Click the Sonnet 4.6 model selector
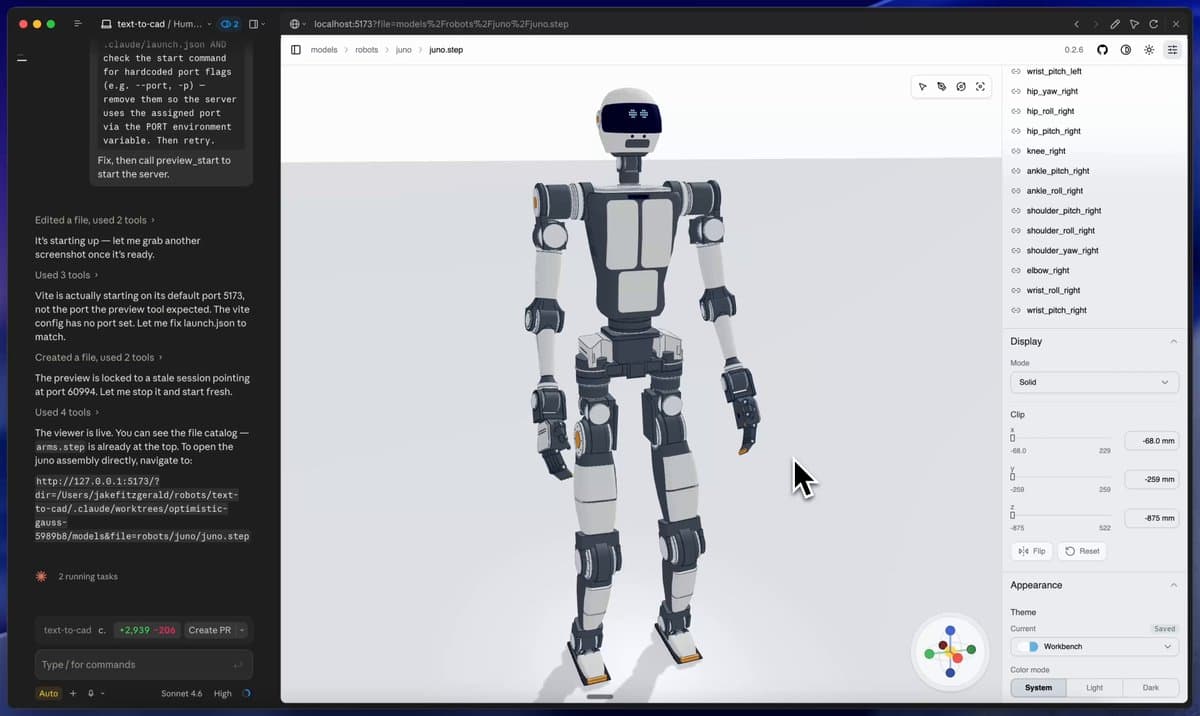 (x=182, y=693)
